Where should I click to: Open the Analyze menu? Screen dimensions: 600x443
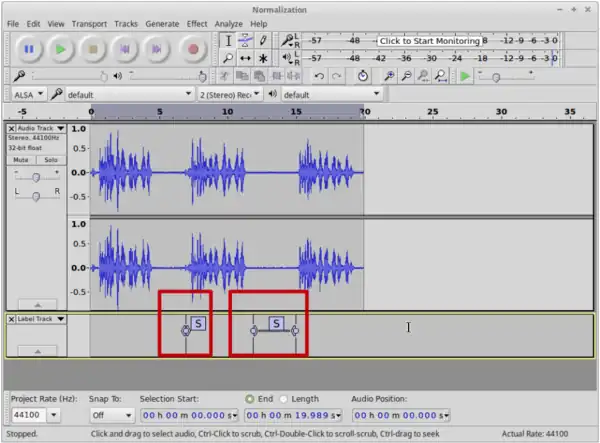[x=229, y=23]
